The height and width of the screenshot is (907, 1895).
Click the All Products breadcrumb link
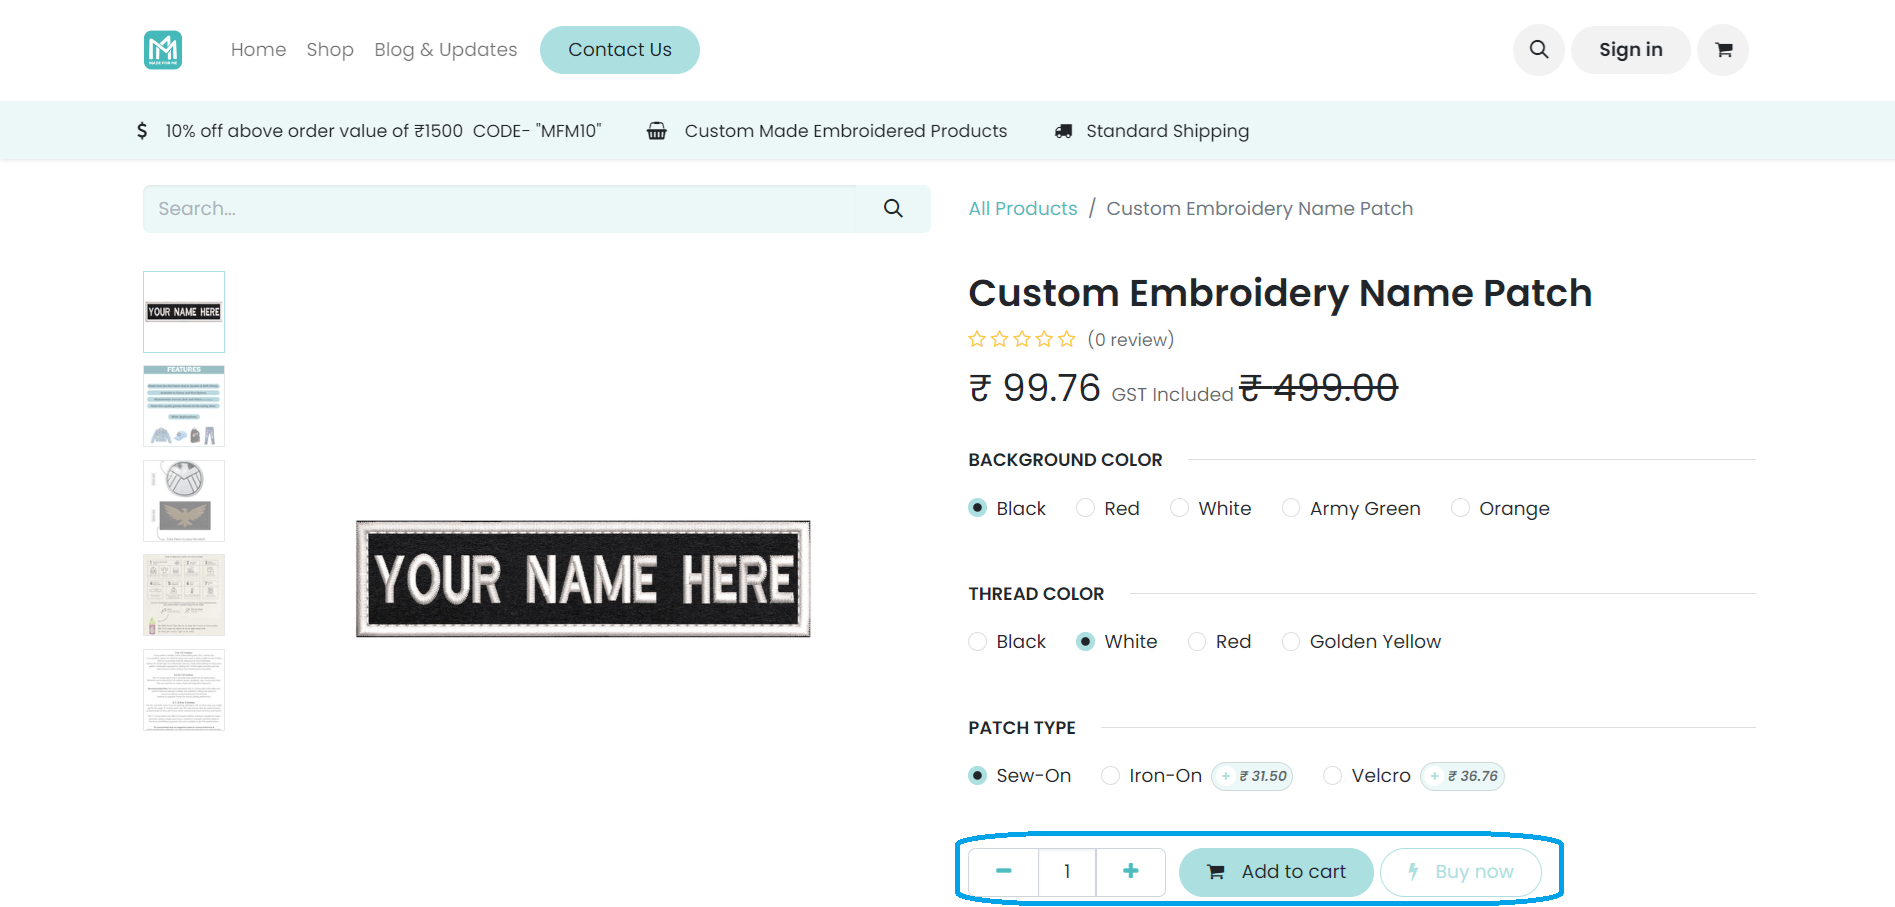coord(1023,209)
